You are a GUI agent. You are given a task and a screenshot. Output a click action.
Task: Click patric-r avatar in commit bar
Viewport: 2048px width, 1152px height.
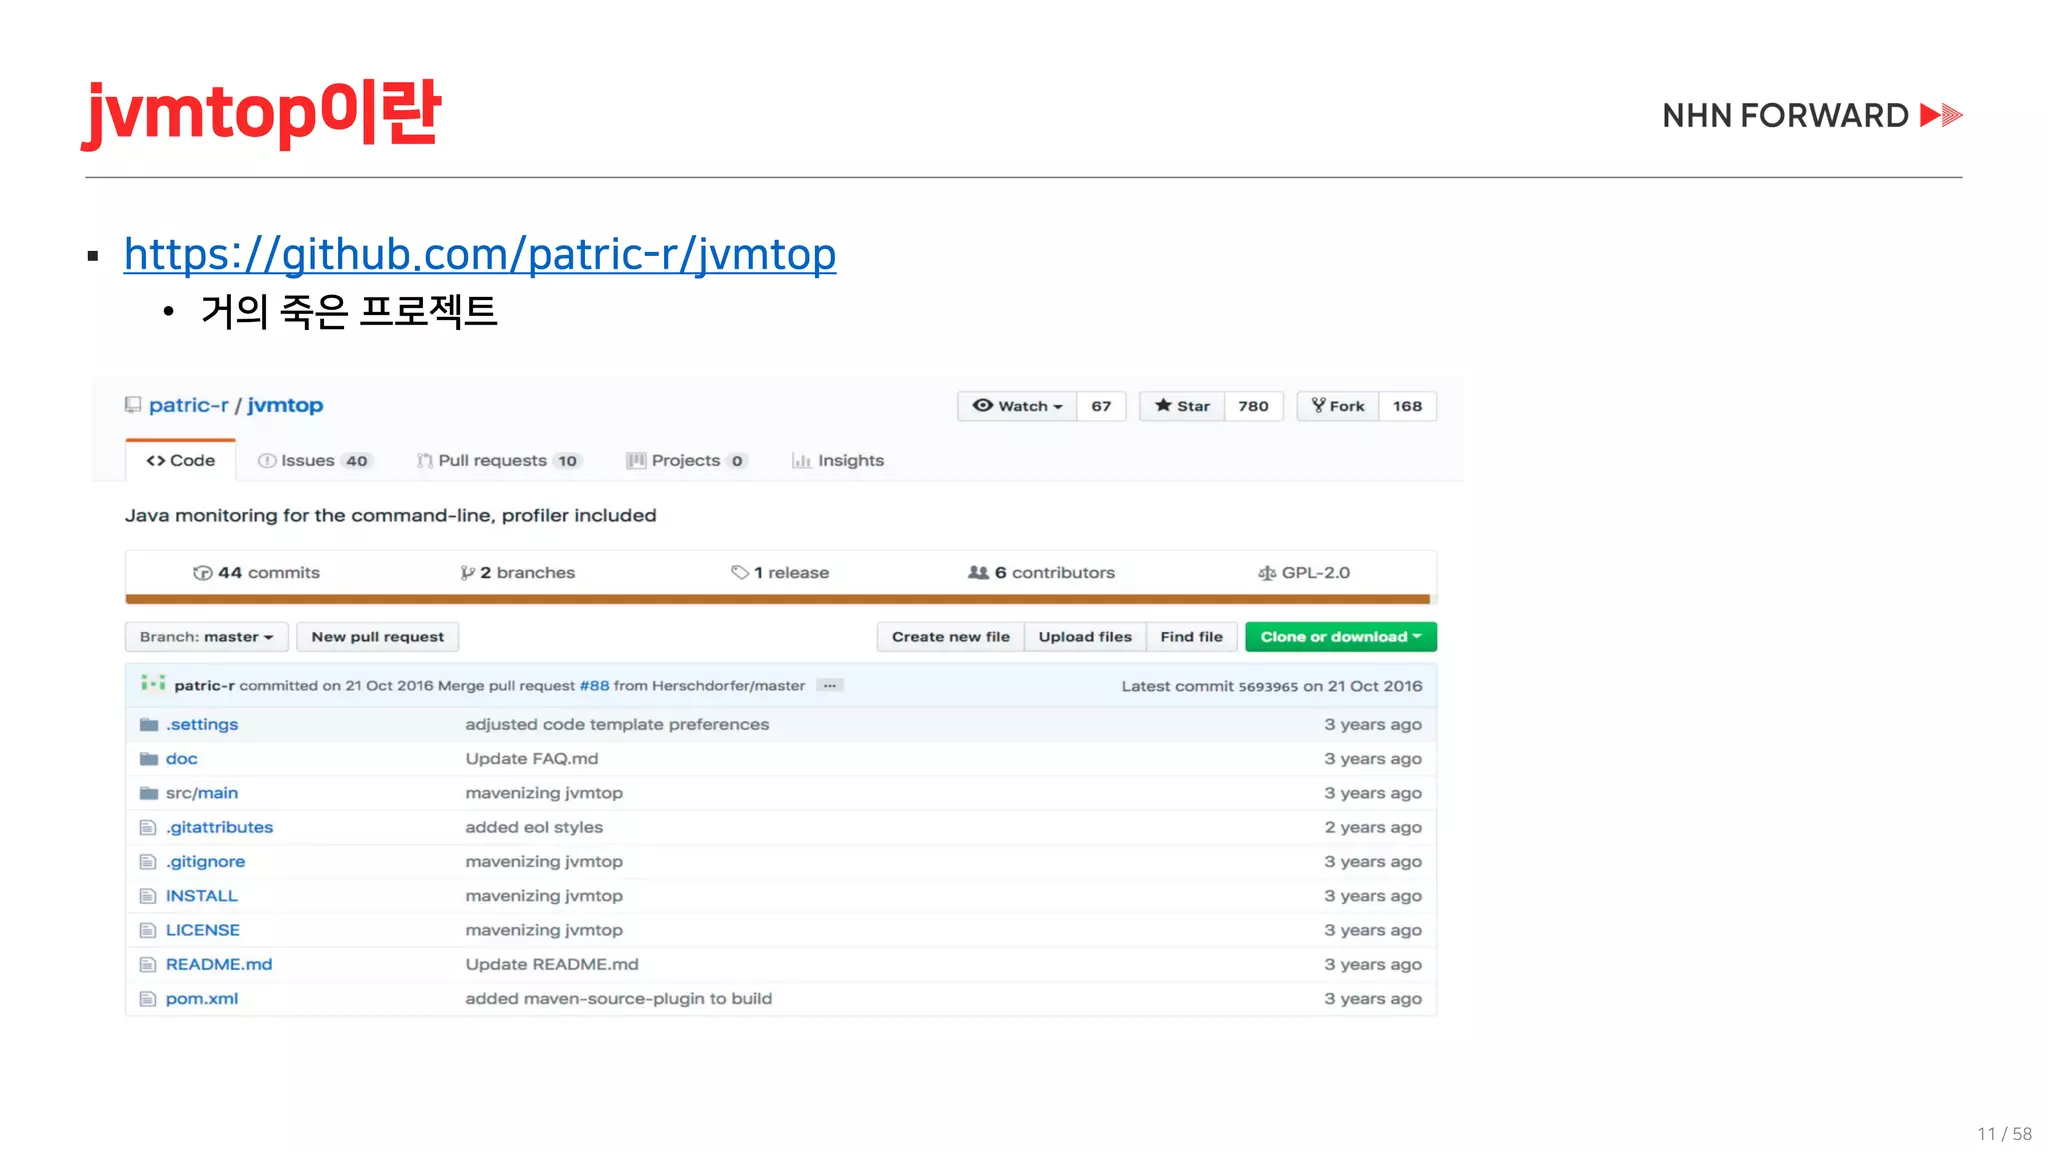[x=153, y=683]
